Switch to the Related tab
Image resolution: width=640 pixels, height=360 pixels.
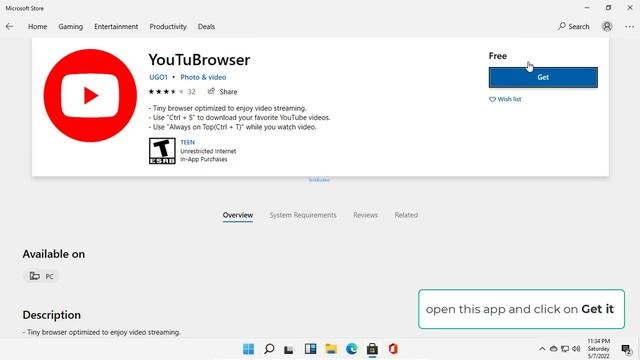pos(406,215)
